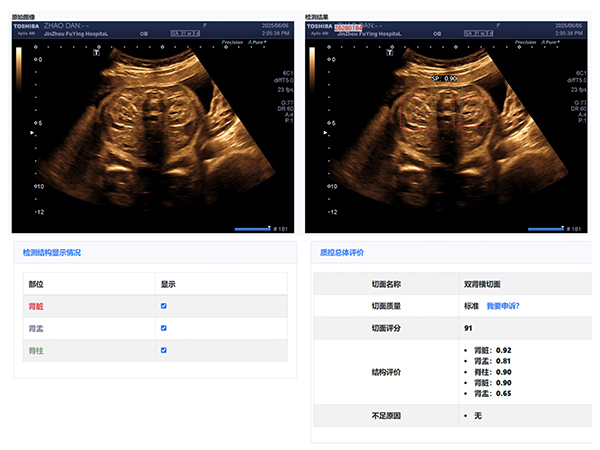Toggle the 肾盂 display checkbox
This screenshot has width=600, height=450.
(x=163, y=328)
